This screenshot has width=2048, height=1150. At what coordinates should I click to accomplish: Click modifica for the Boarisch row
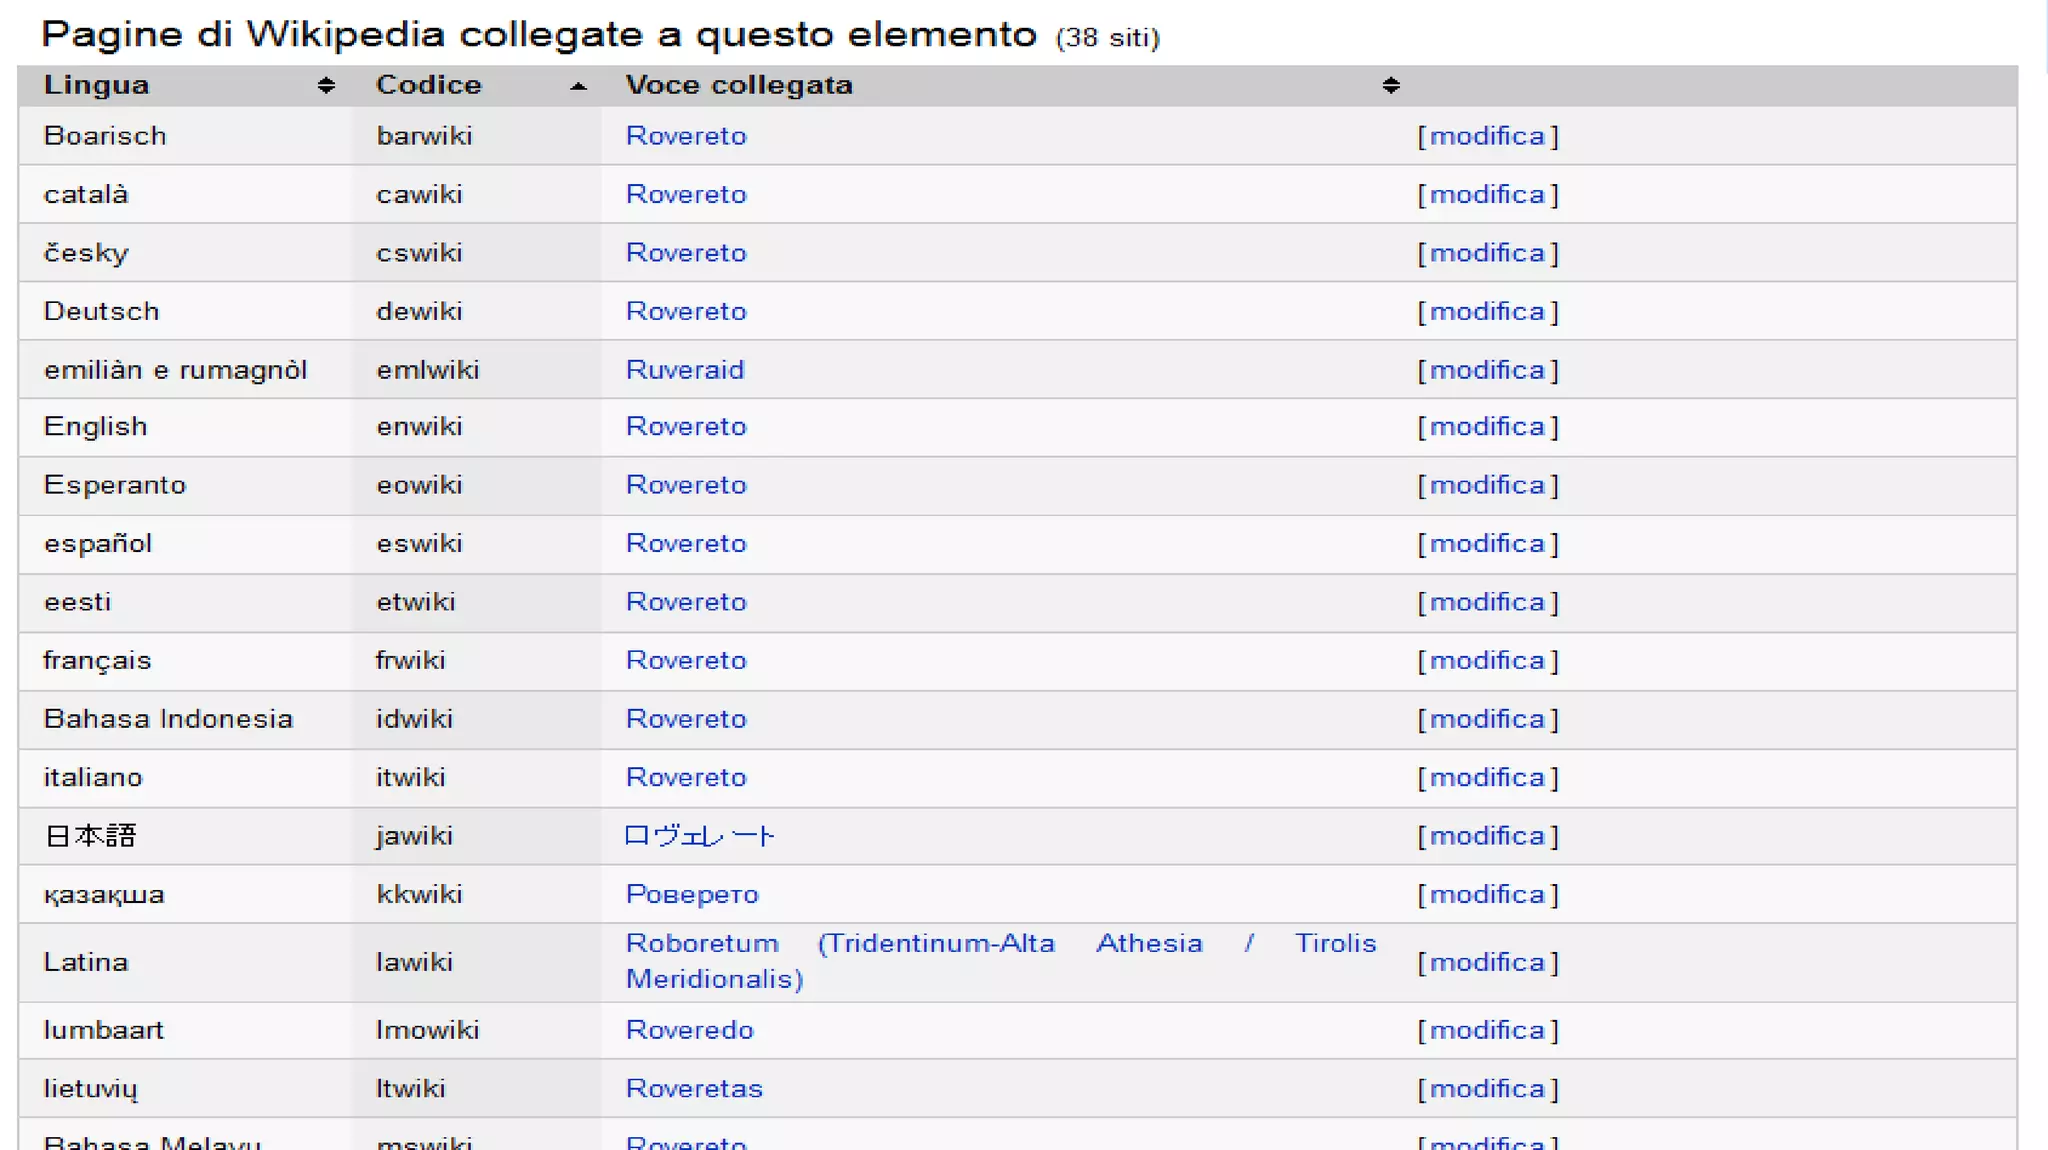[1487, 136]
